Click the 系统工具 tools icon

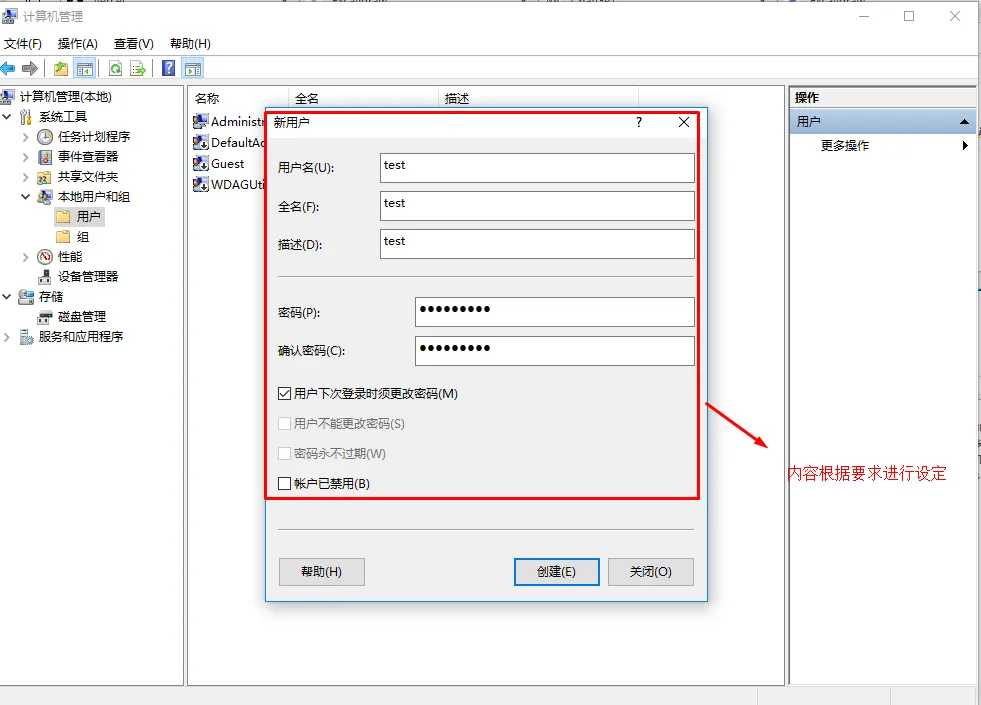click(x=26, y=116)
